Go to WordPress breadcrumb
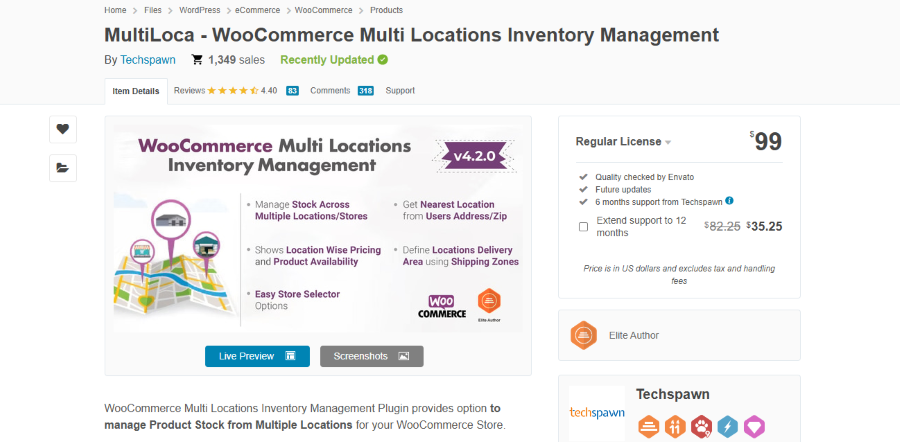The image size is (900, 442). point(200,10)
